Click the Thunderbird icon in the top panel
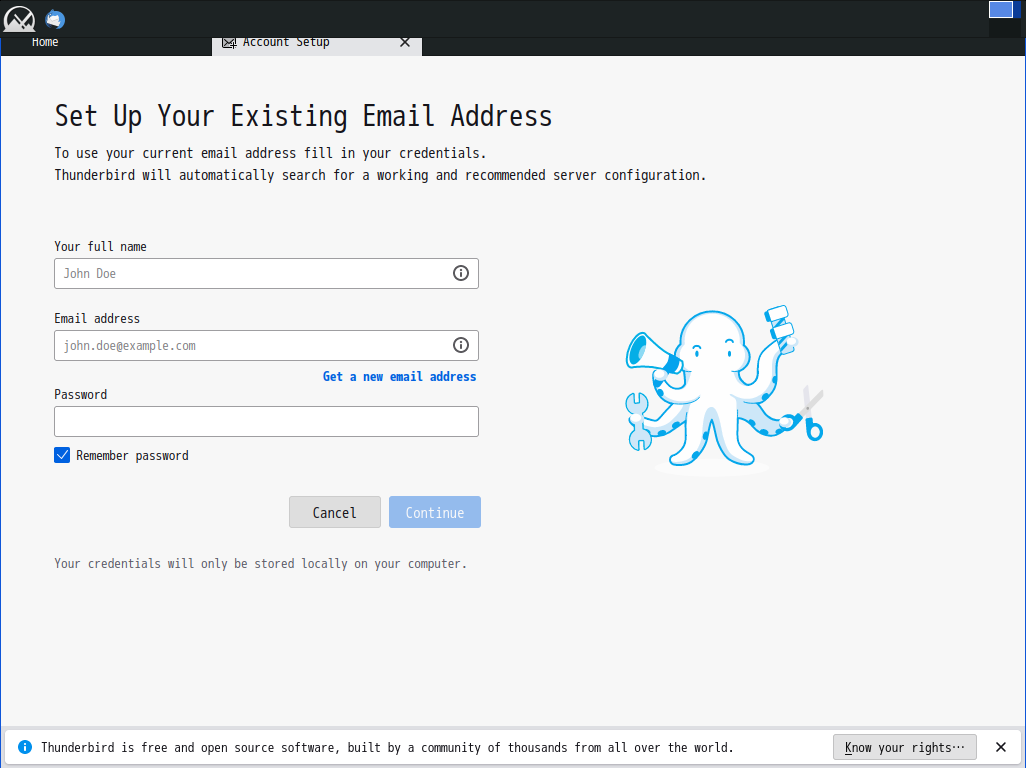 pos(55,19)
